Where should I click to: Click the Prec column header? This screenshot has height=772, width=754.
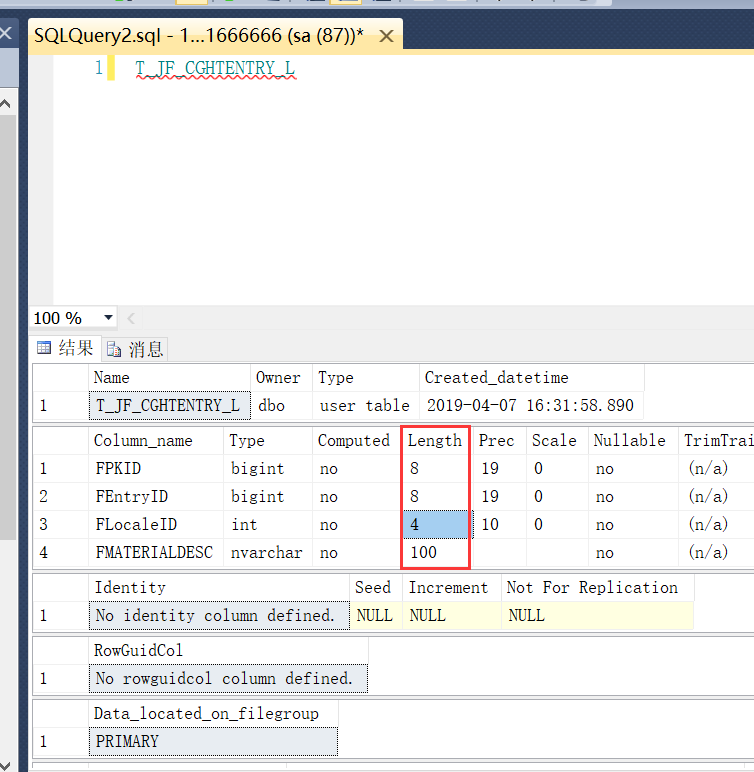(x=499, y=441)
